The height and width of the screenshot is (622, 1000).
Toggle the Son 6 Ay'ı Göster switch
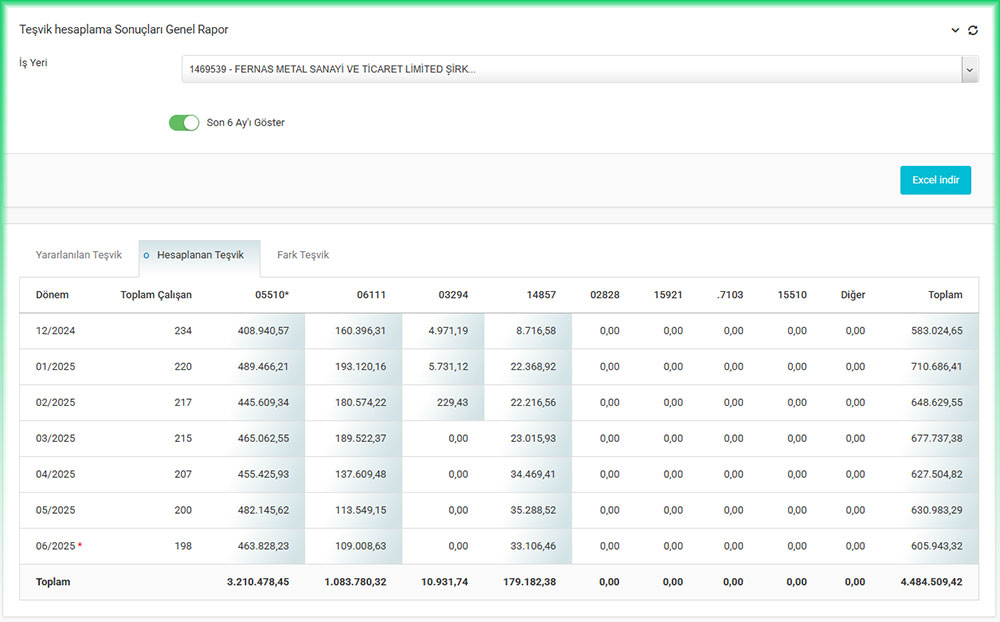click(184, 123)
